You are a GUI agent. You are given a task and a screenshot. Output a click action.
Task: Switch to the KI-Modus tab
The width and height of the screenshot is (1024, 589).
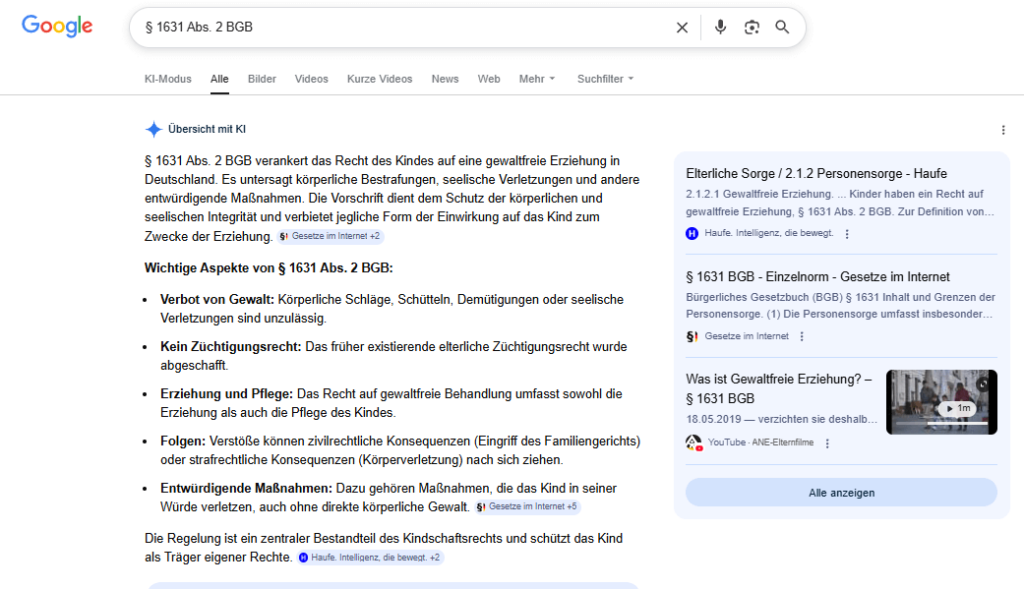[168, 79]
